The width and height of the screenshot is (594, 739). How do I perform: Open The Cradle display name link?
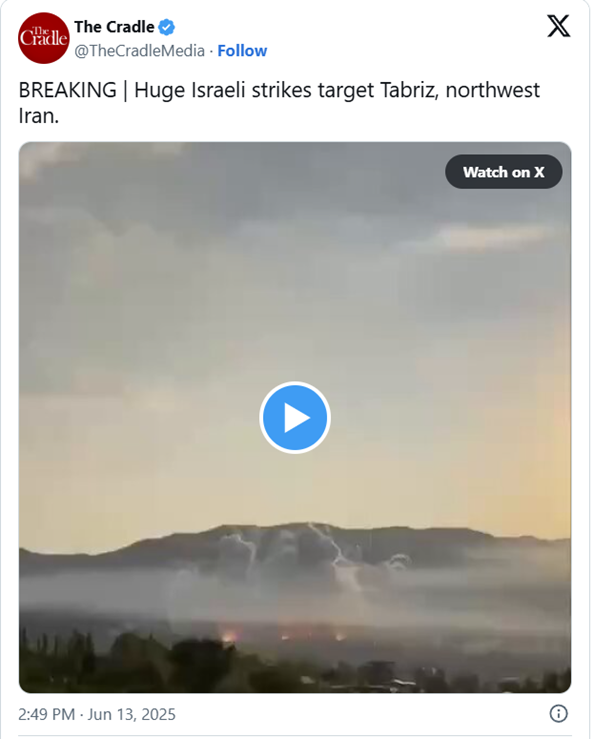115,27
